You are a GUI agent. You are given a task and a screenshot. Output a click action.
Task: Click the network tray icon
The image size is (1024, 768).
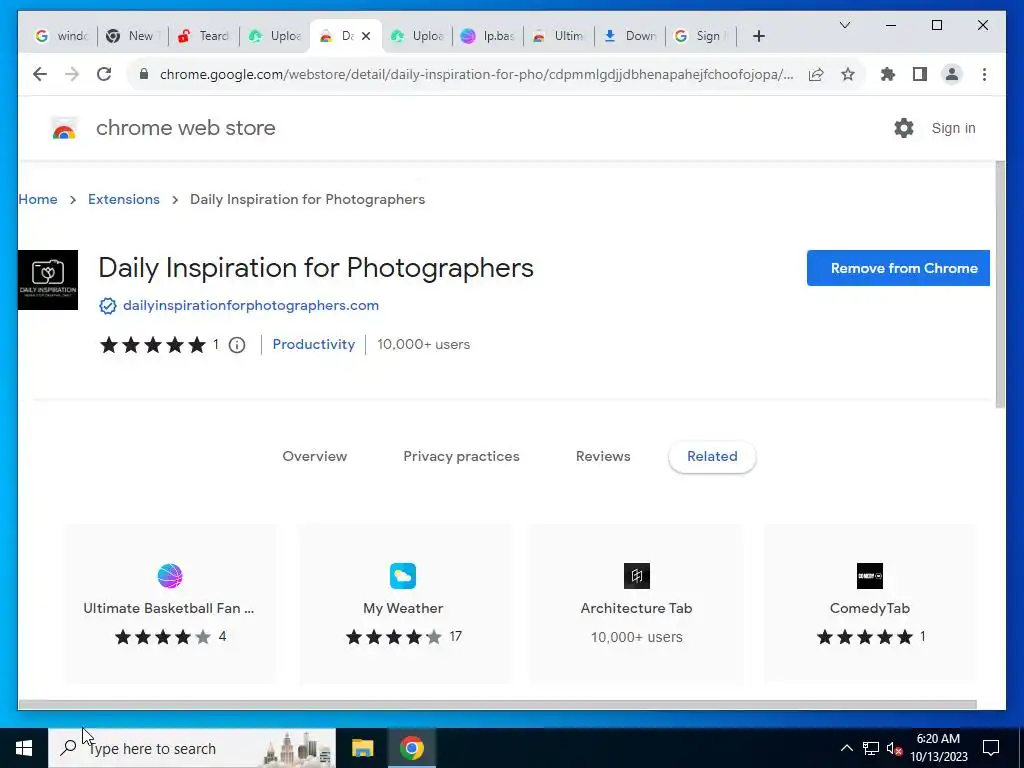871,748
